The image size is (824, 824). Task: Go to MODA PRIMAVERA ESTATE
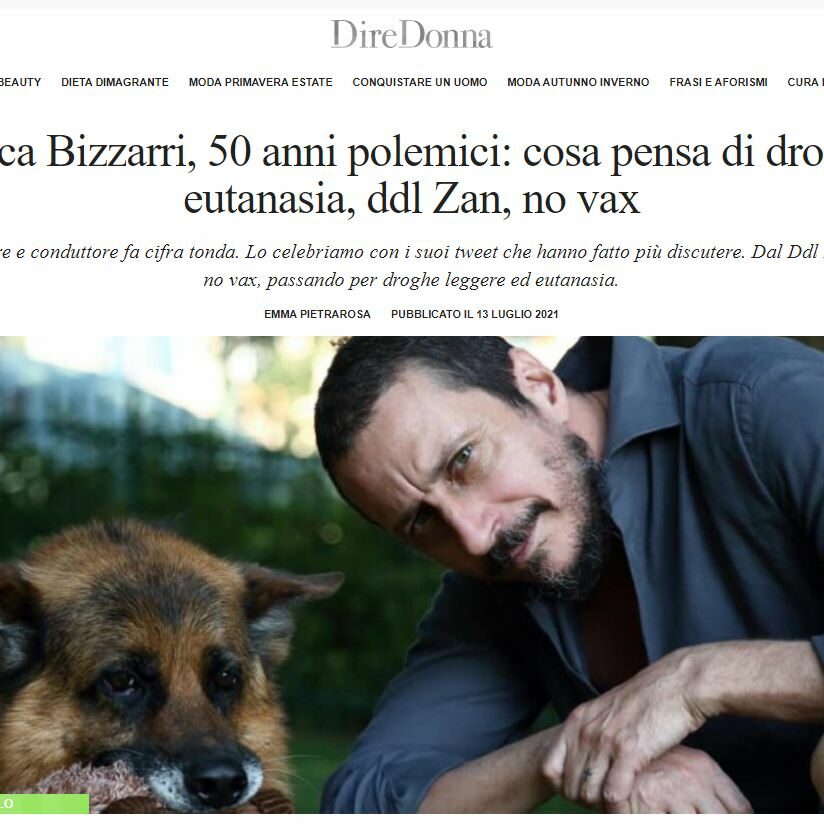click(x=261, y=82)
